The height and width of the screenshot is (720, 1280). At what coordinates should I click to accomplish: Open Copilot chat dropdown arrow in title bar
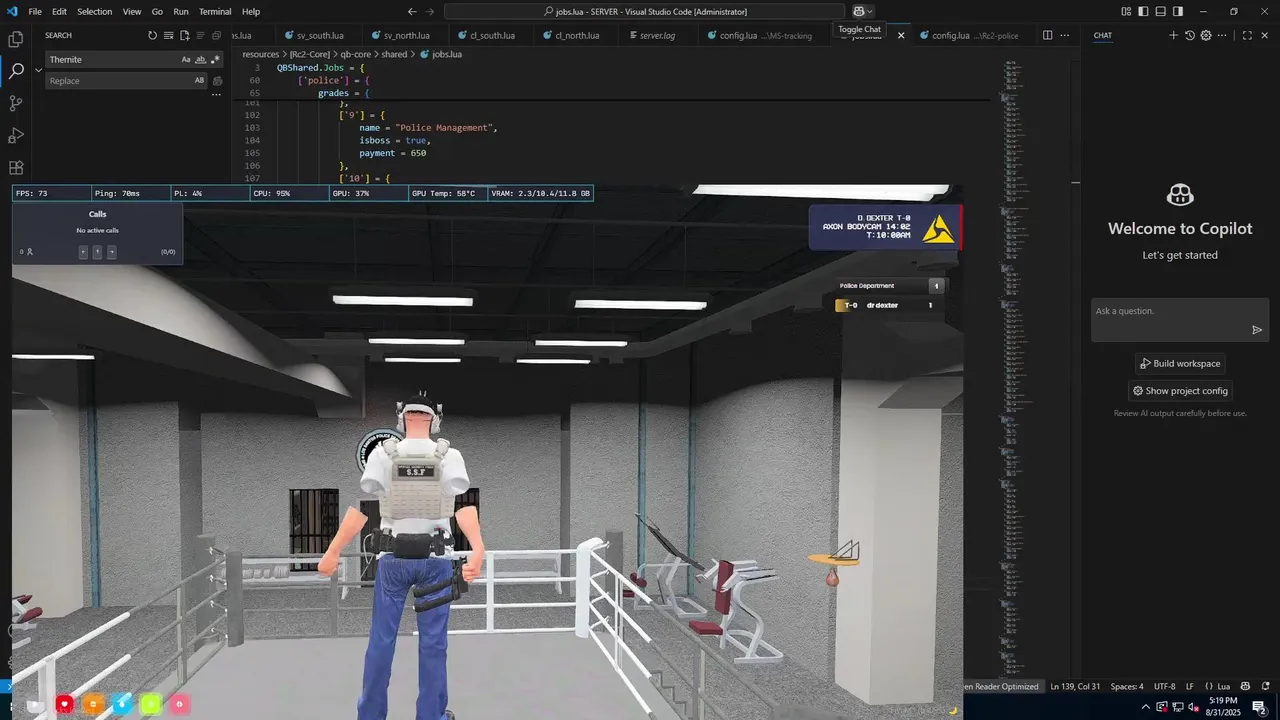870,11
